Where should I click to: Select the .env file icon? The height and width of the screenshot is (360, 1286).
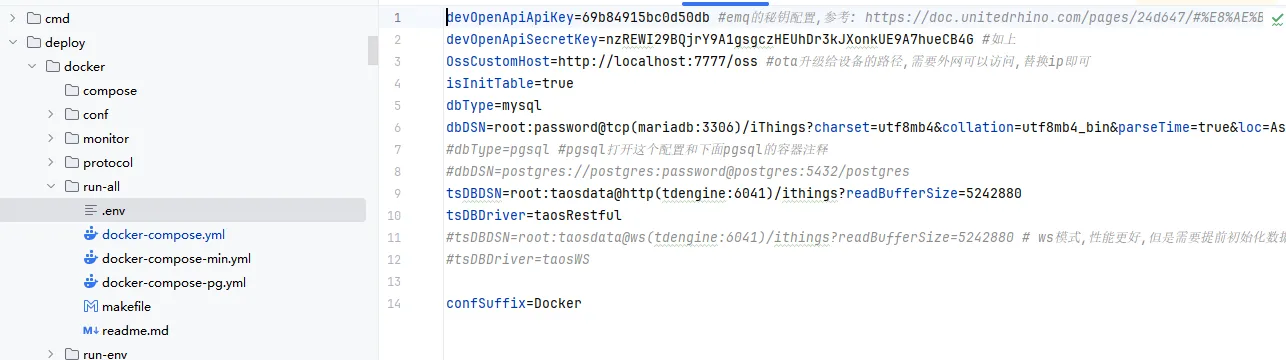[91, 210]
